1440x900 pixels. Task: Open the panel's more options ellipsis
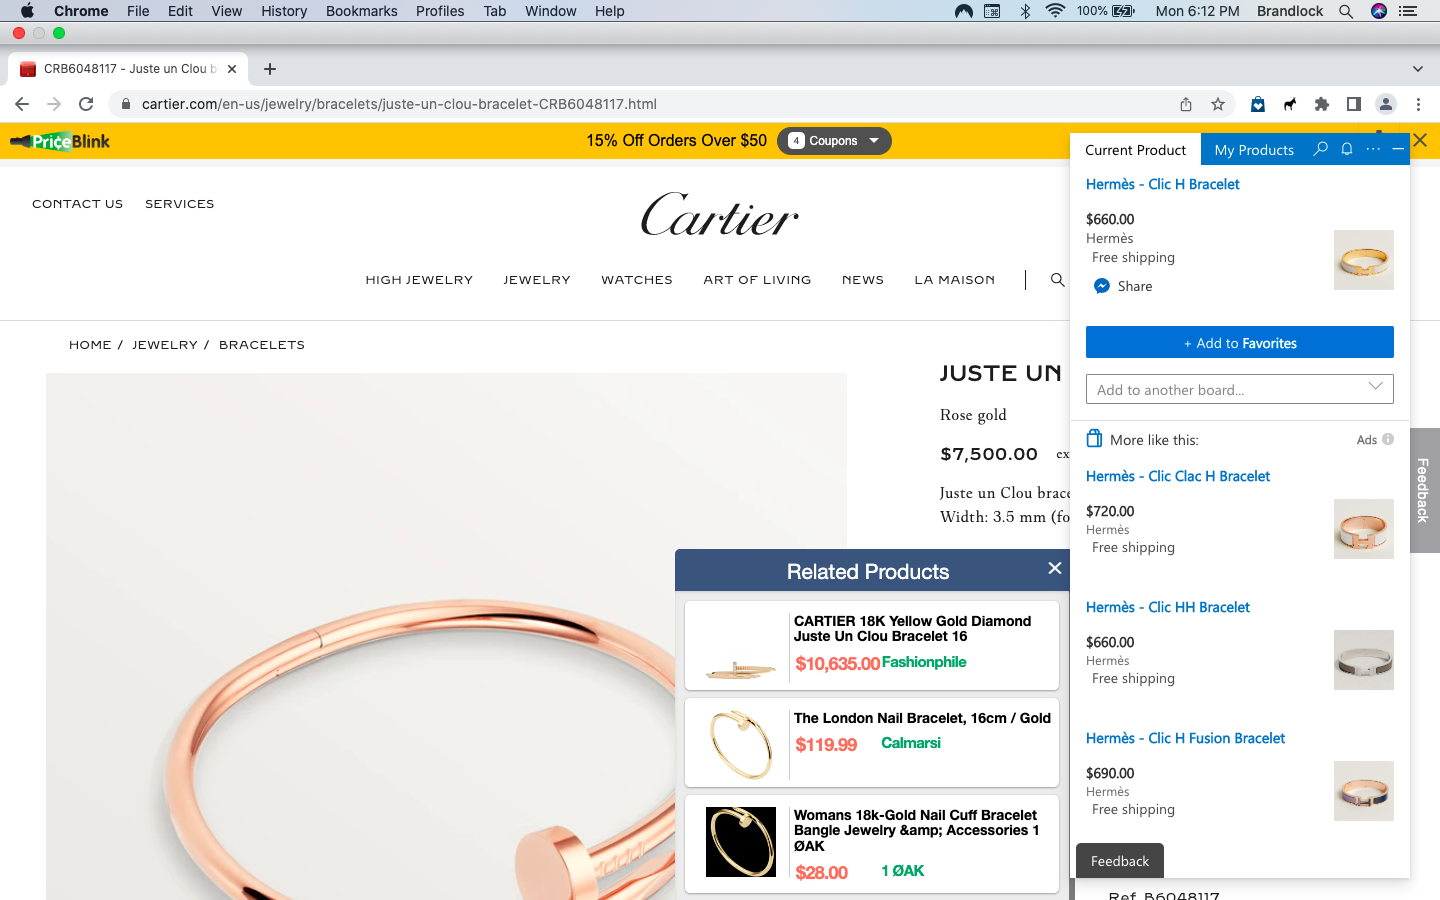(x=1373, y=149)
